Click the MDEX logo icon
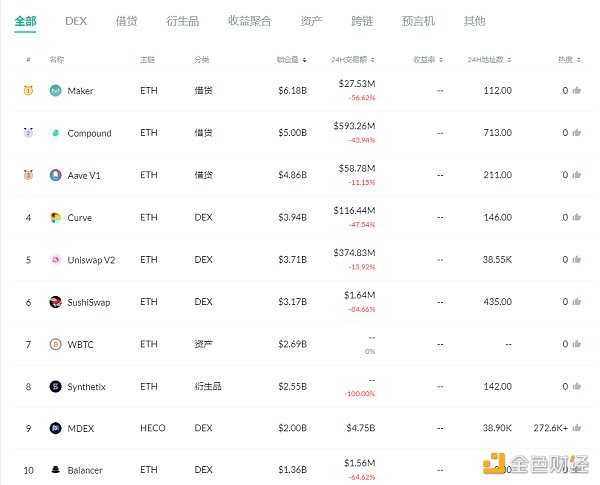Image resolution: width=600 pixels, height=485 pixels. point(56,428)
